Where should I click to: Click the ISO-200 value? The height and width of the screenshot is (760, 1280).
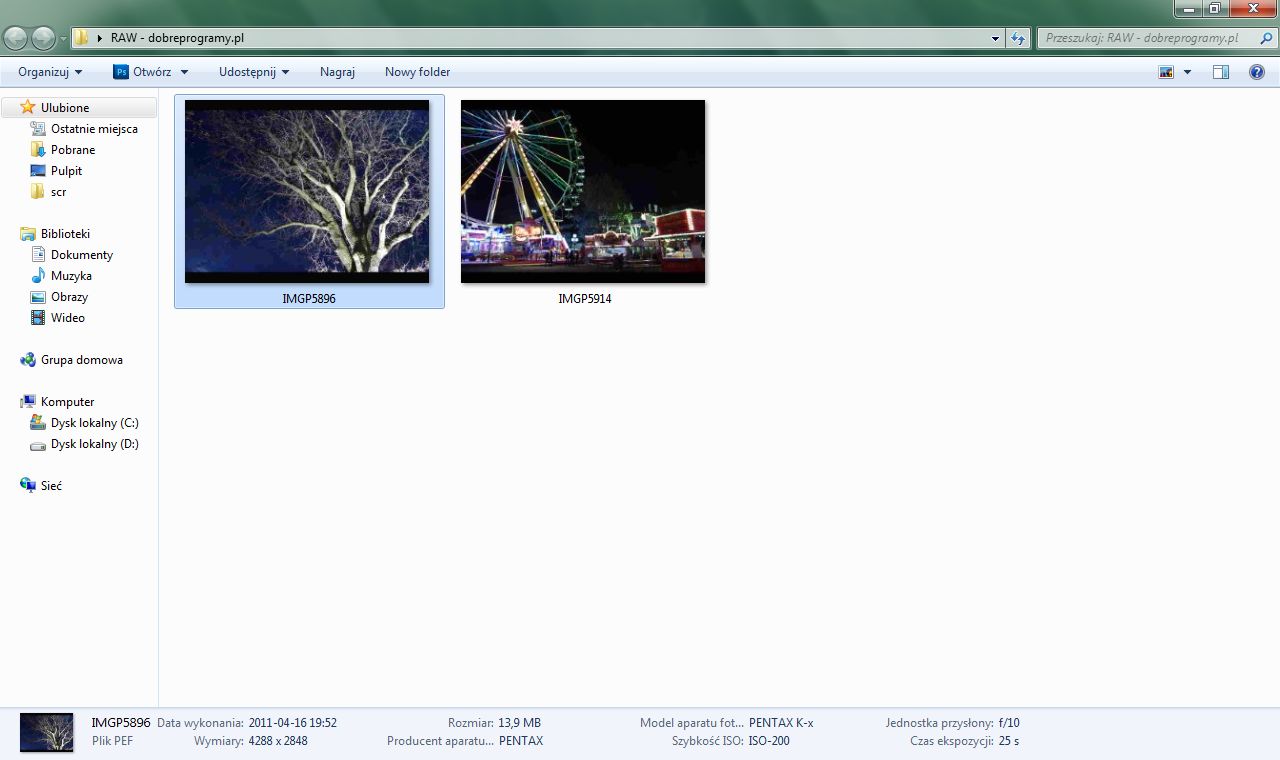(x=768, y=741)
